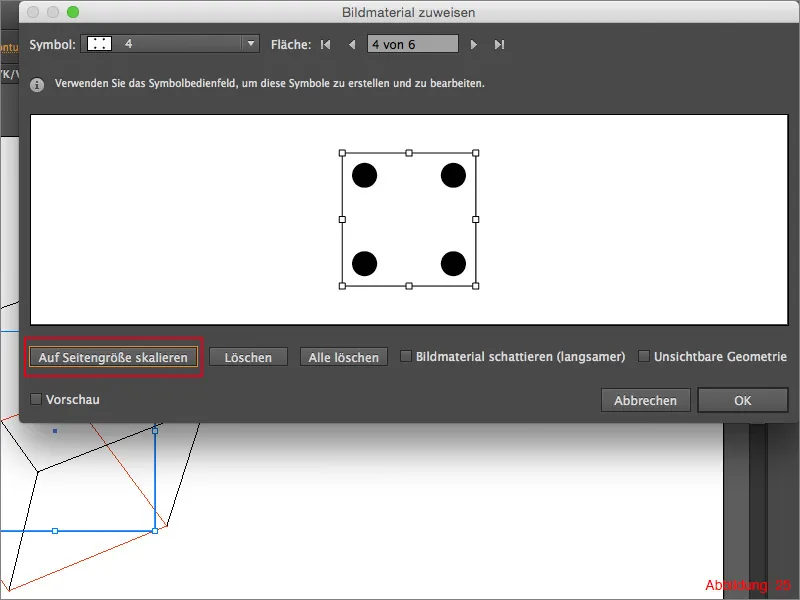This screenshot has height=600, width=800.
Task: Click the Symbol label text
Action: point(53,45)
